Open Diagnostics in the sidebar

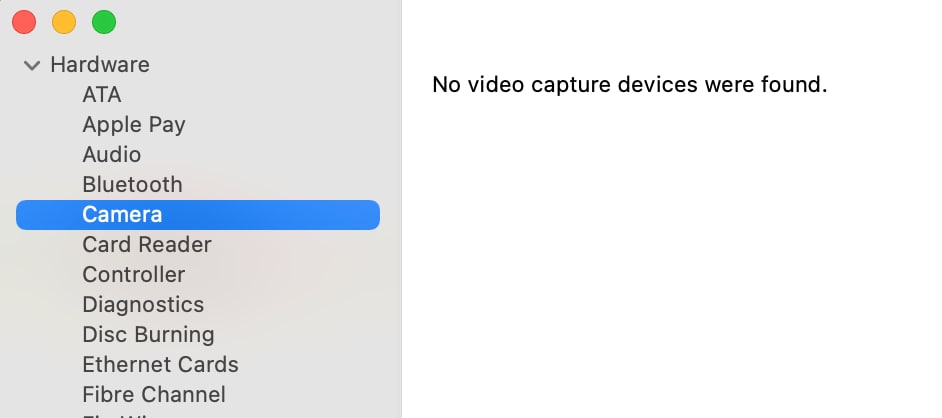point(144,305)
